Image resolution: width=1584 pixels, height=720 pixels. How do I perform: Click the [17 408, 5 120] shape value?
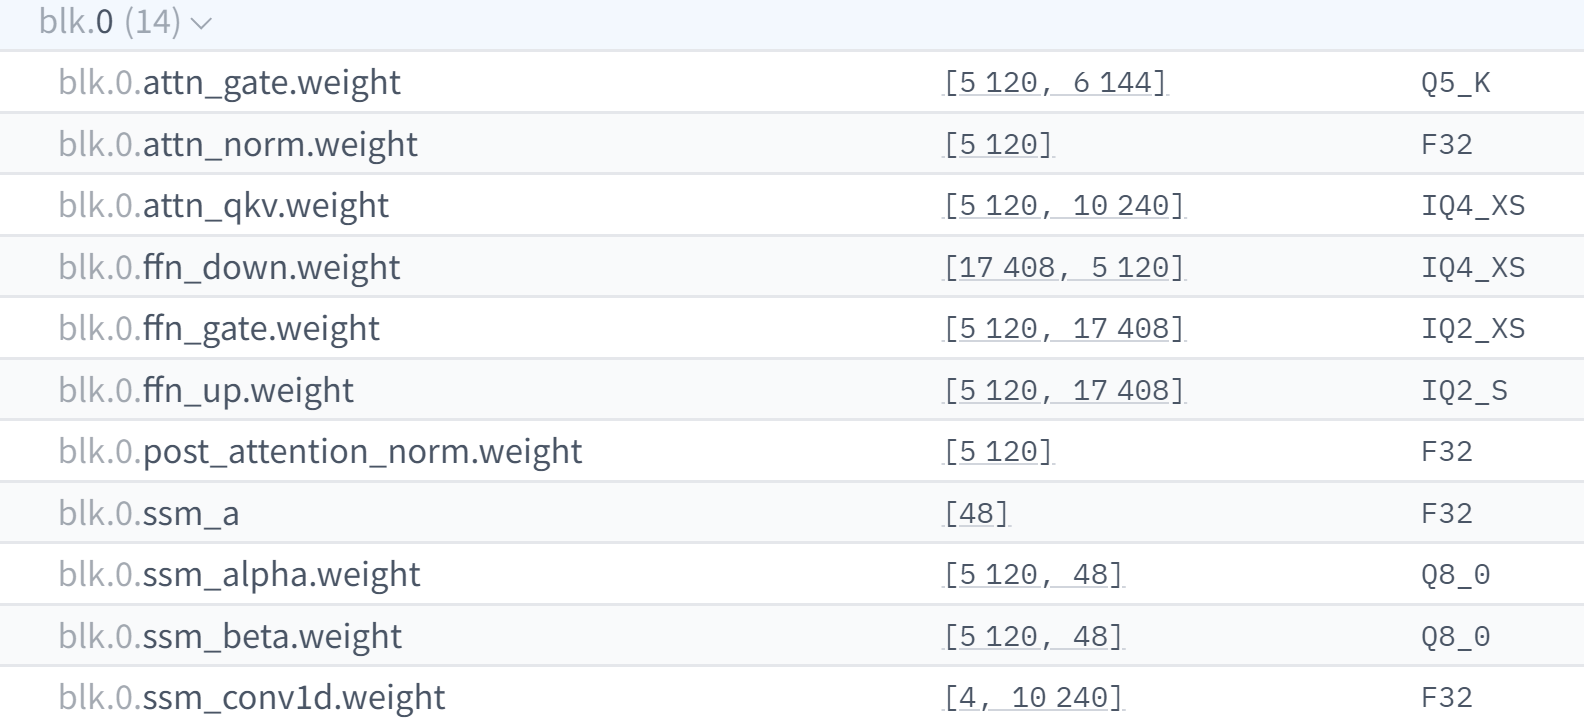[1064, 268]
